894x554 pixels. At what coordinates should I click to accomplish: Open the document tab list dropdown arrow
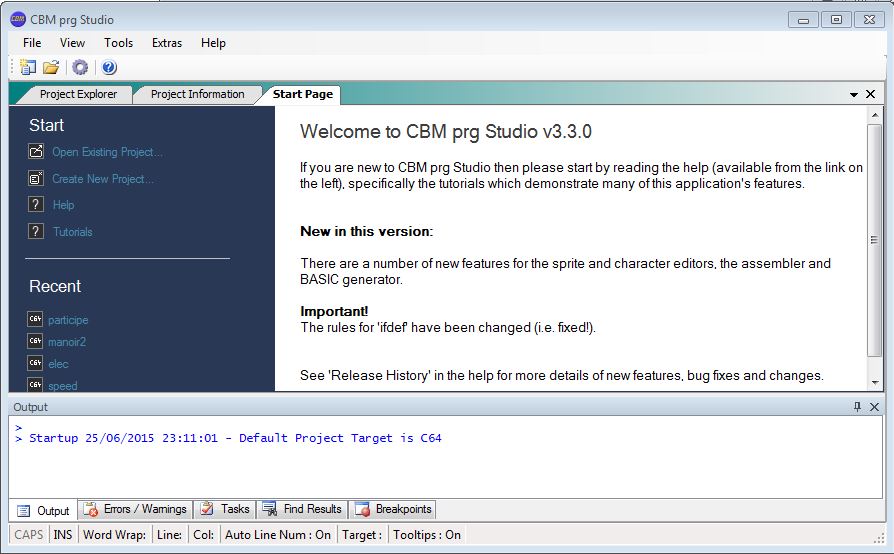point(854,95)
